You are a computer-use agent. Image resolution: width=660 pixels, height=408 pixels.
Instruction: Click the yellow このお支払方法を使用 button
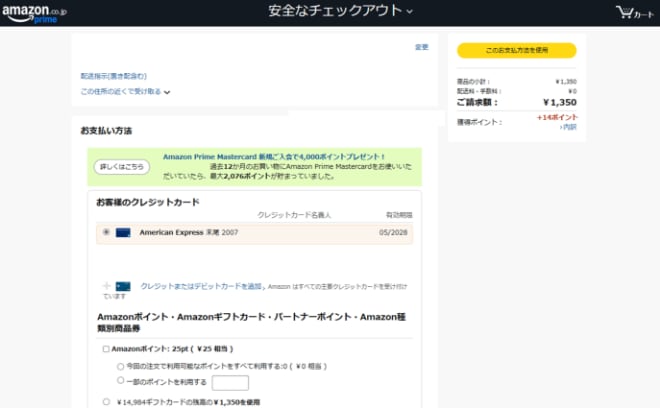point(516,50)
